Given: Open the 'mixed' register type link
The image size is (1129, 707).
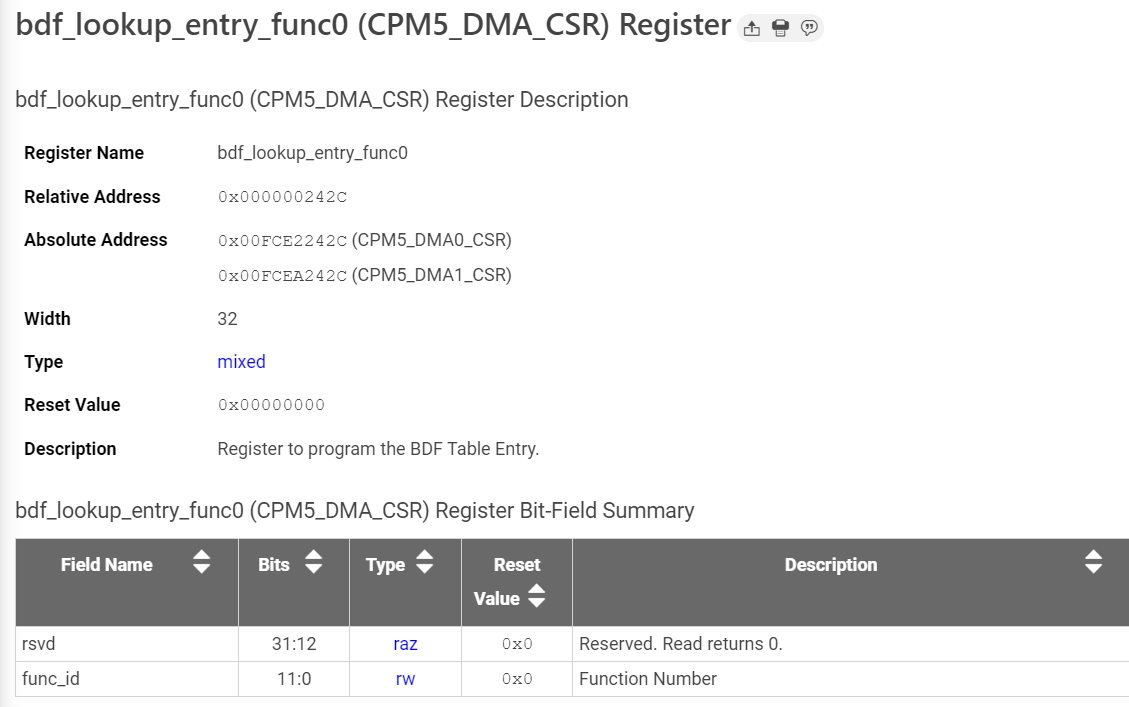Looking at the screenshot, I should click(241, 362).
